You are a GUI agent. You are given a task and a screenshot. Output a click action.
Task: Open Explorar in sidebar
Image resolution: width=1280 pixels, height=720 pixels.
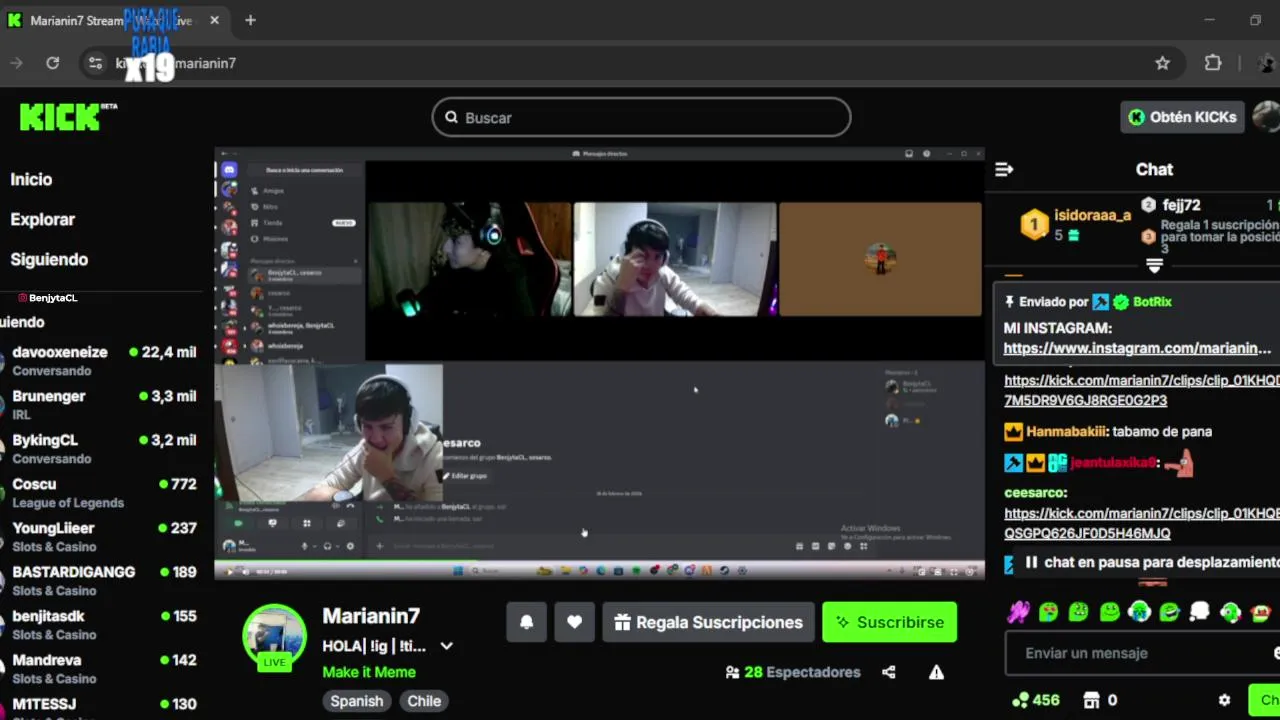click(43, 219)
